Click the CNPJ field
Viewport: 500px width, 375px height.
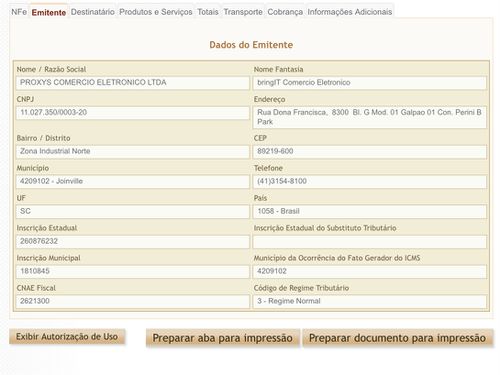pyautogui.click(x=133, y=113)
